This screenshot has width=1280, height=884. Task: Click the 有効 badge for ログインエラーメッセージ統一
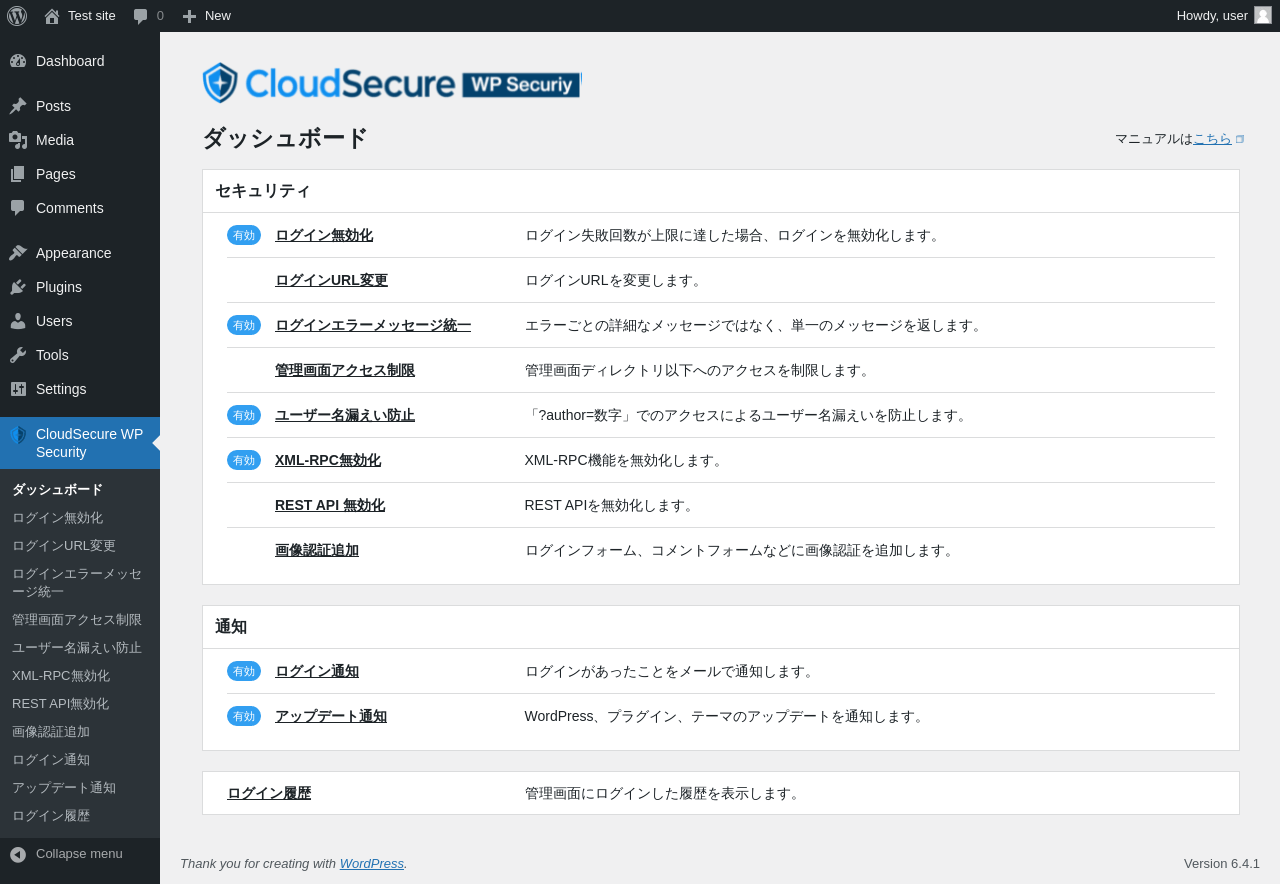[x=244, y=325]
